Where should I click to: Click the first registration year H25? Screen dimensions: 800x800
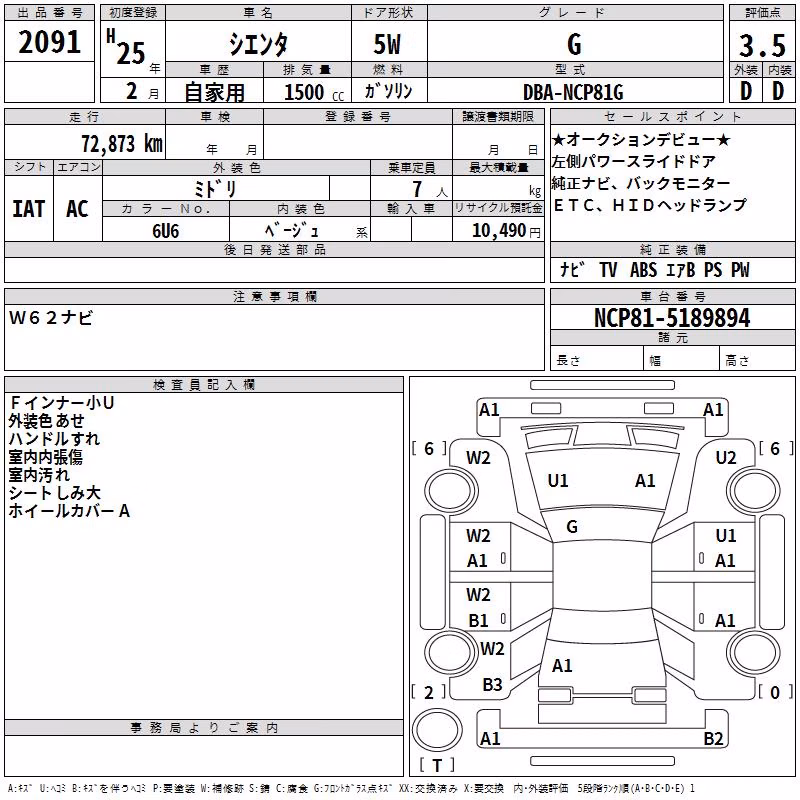click(x=126, y=47)
